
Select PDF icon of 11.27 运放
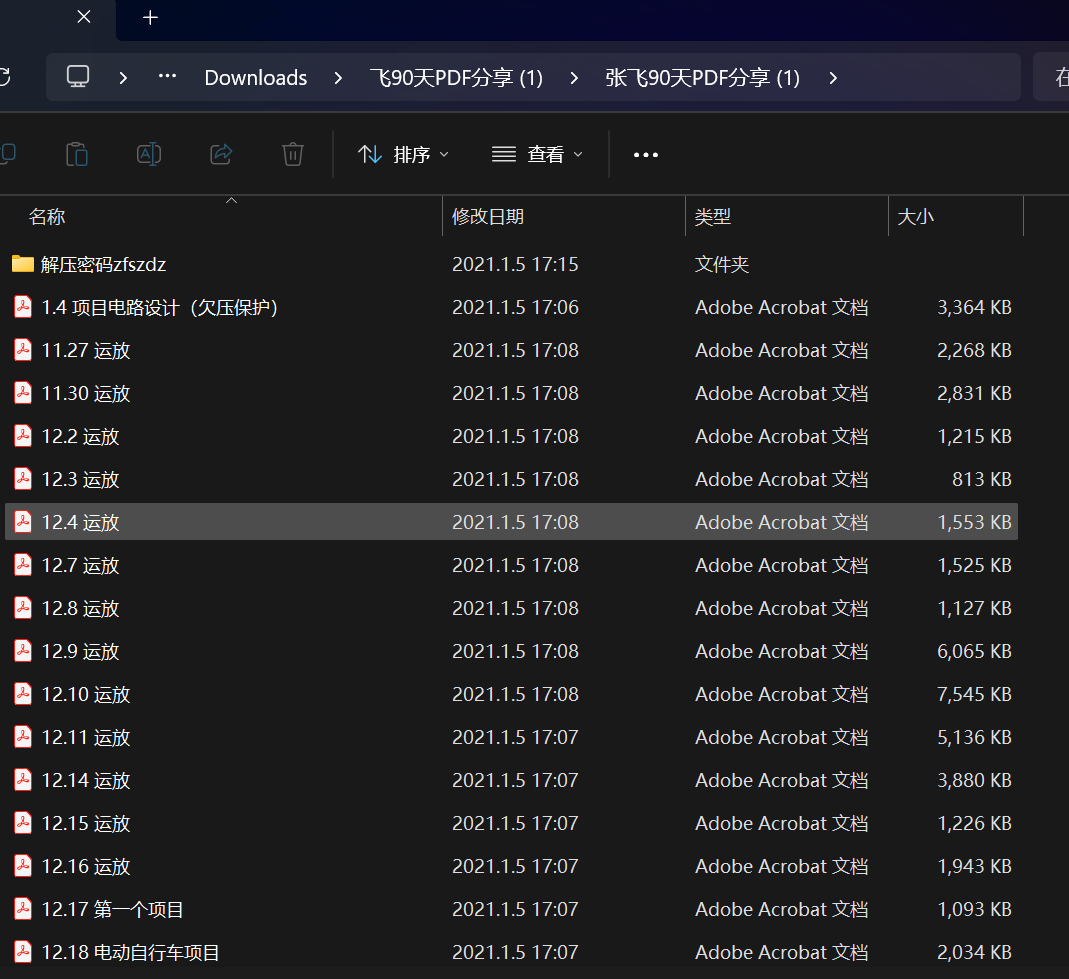point(23,350)
